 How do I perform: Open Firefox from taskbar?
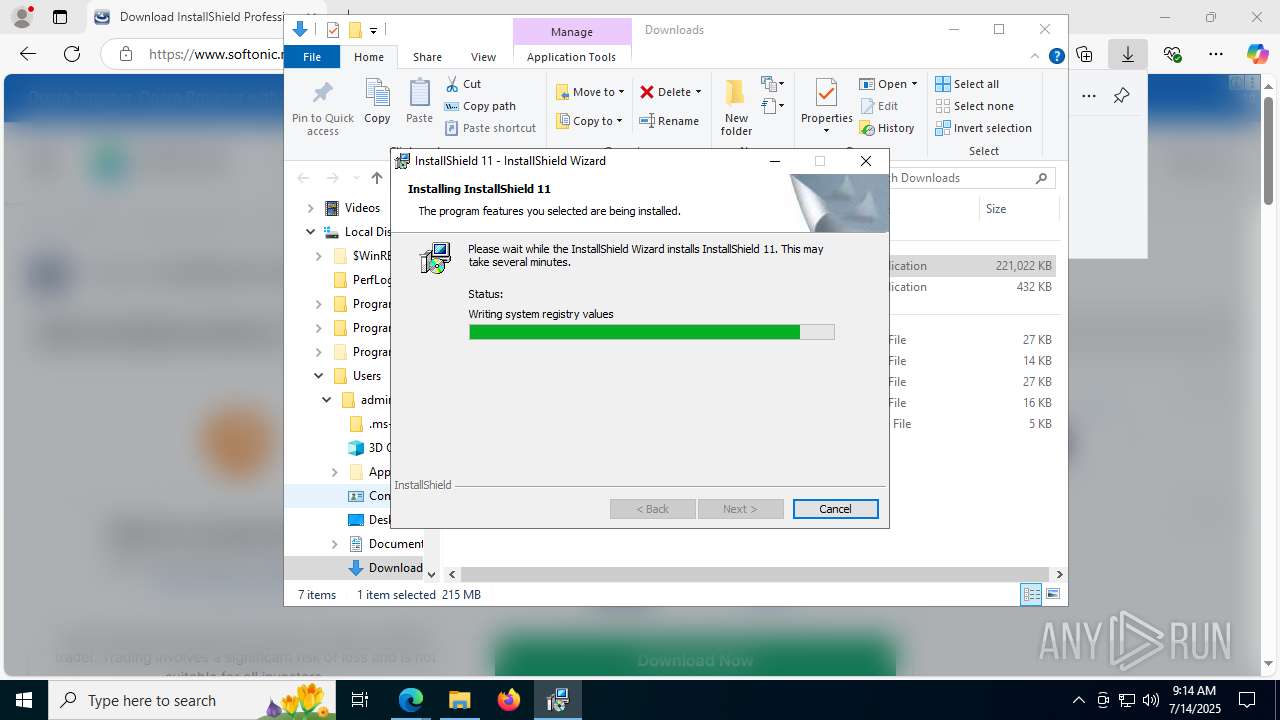(509, 700)
